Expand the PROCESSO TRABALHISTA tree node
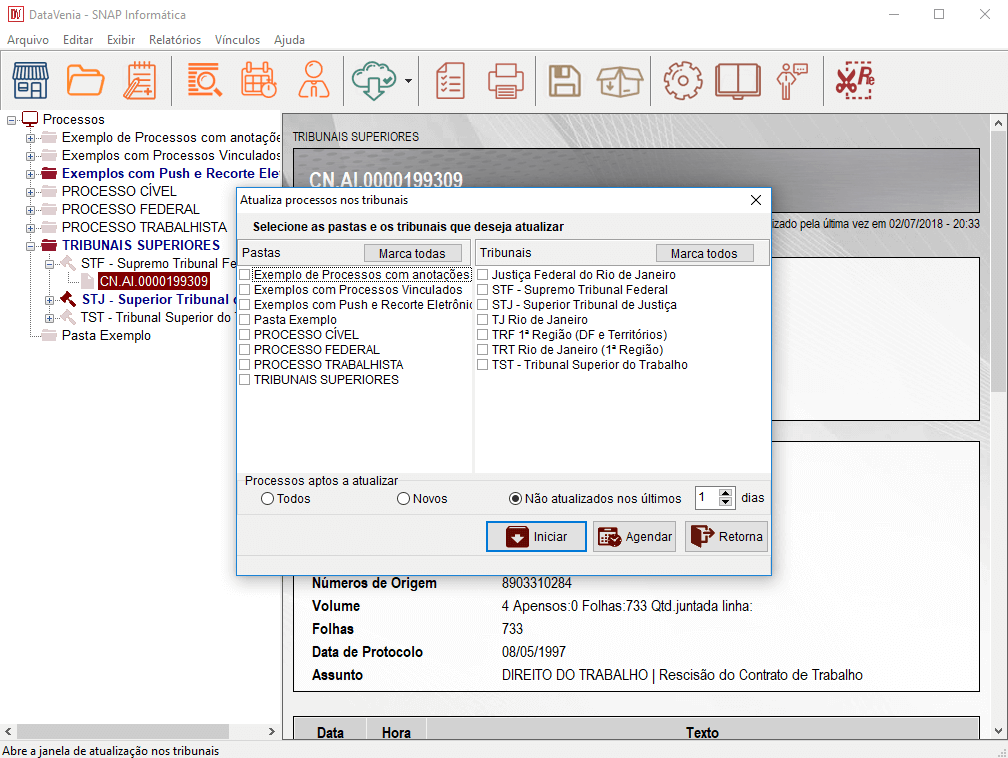 click(x=30, y=228)
